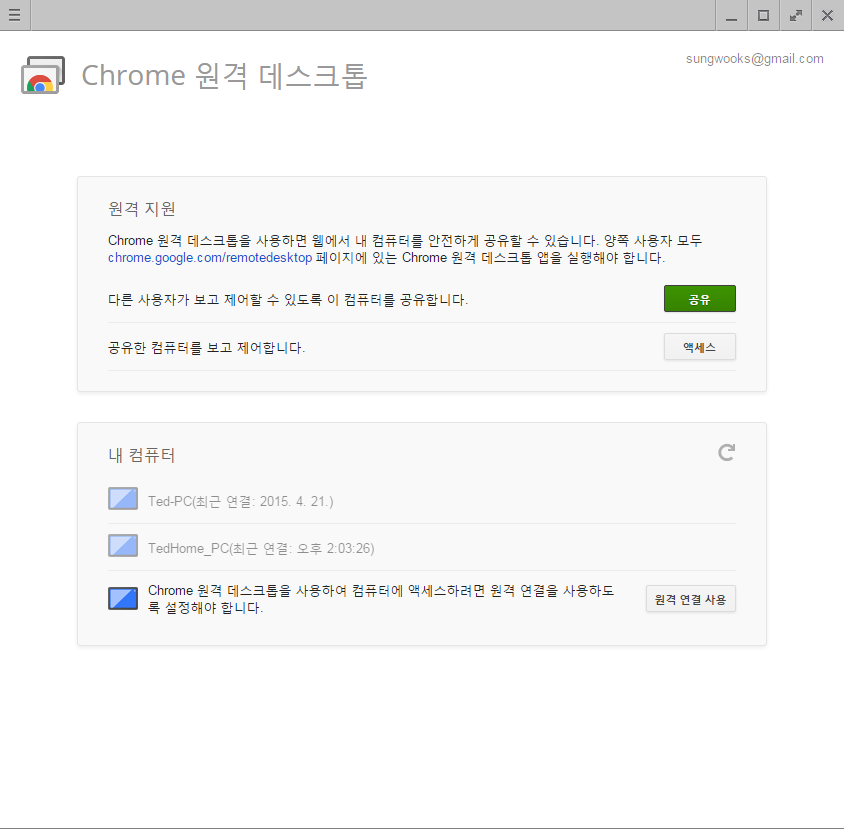Select Ted-PC(최근 연결: 2015. 4. 21.) entry
The height and width of the screenshot is (829, 844).
point(241,502)
